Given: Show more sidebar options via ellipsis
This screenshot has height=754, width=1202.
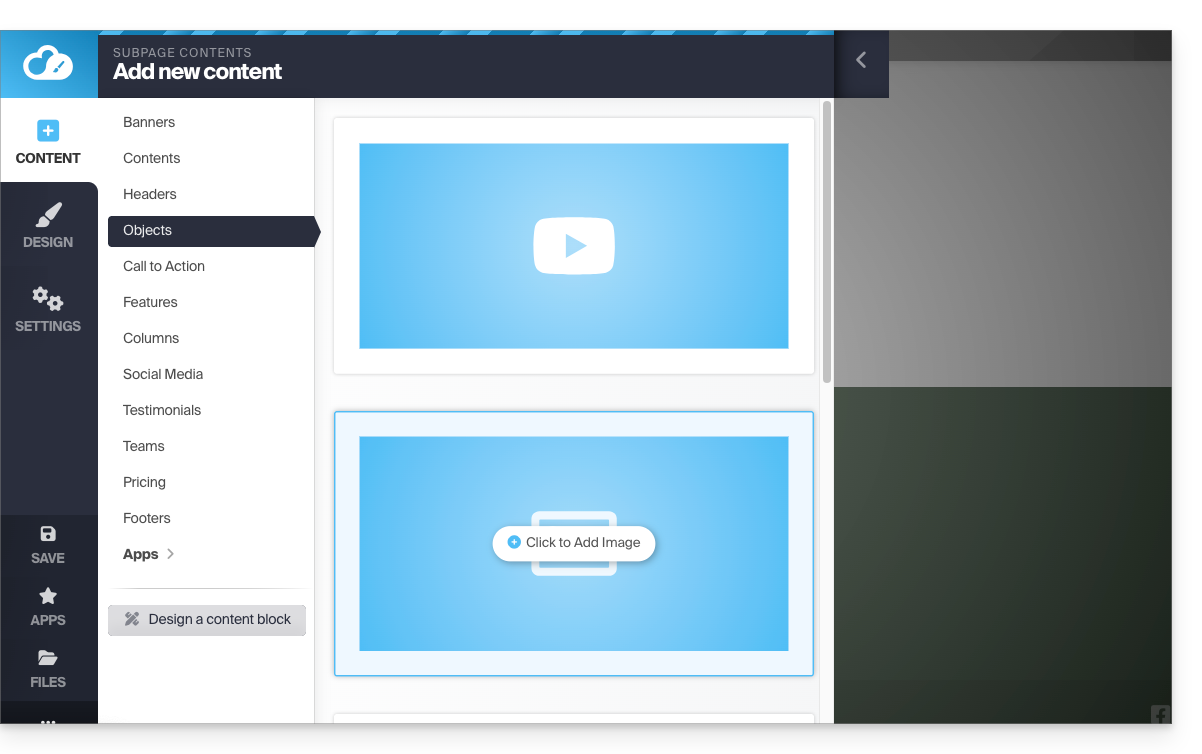Looking at the screenshot, I should [x=48, y=719].
